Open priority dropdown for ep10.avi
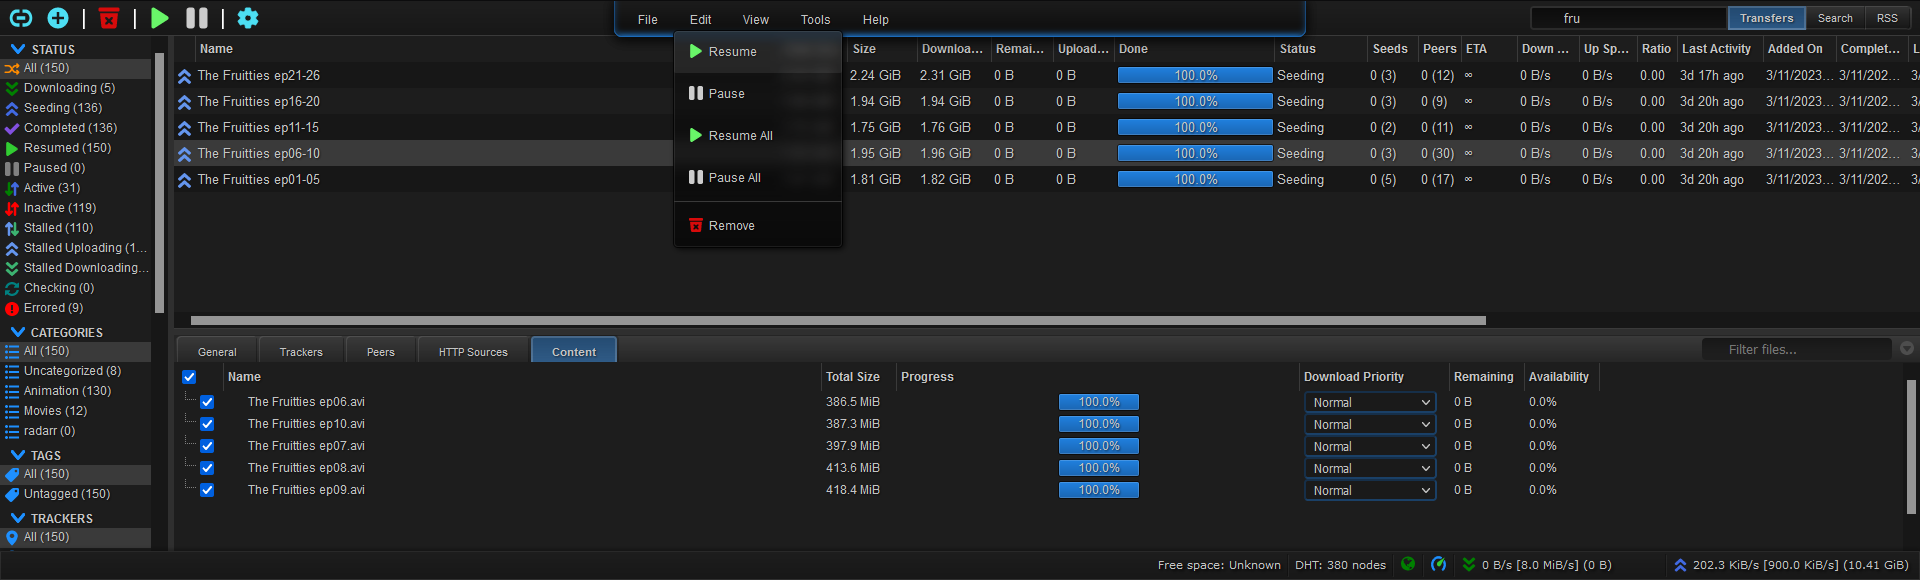 [1370, 424]
